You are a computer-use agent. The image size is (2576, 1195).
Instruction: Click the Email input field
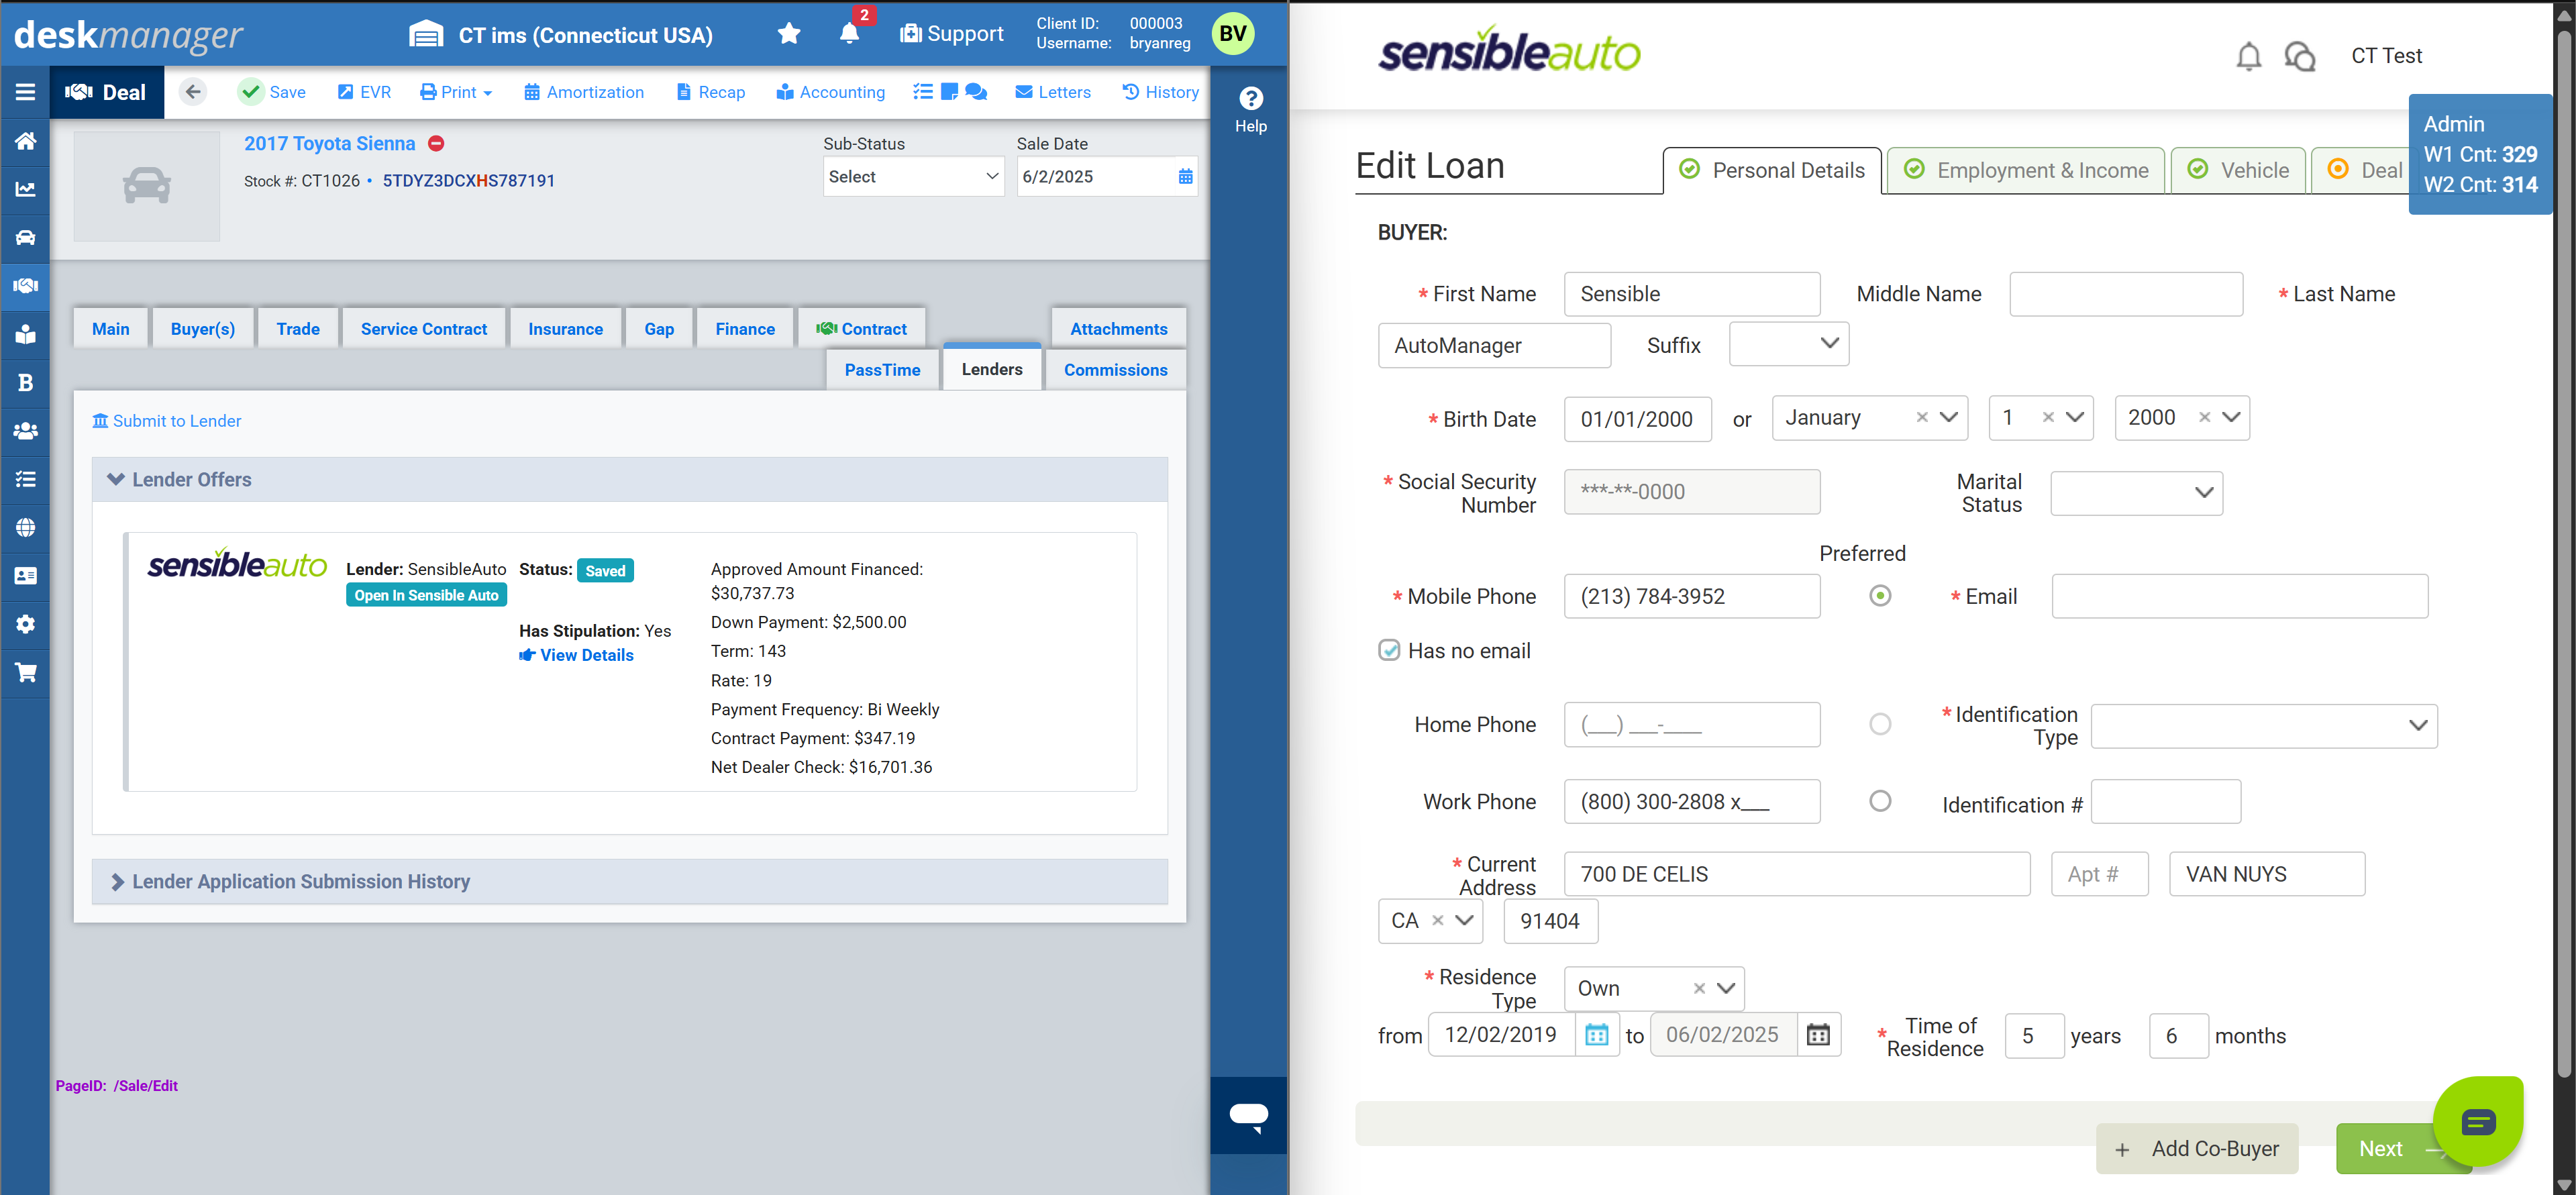click(x=2239, y=596)
